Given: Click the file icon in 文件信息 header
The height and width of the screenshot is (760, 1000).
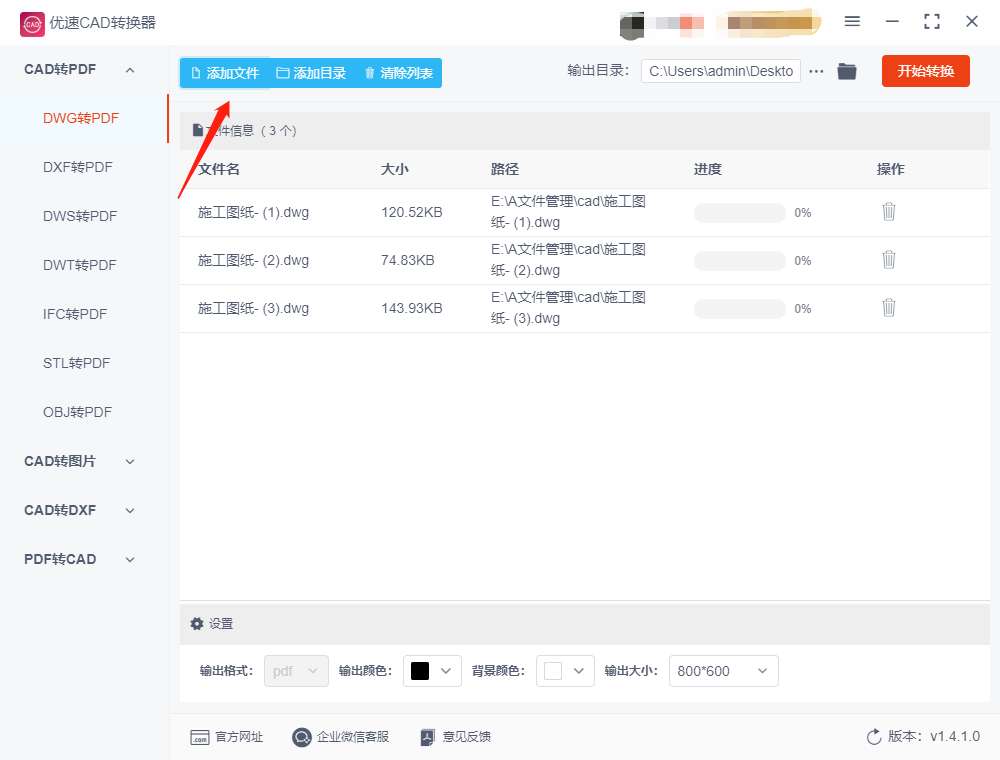Looking at the screenshot, I should tap(198, 130).
